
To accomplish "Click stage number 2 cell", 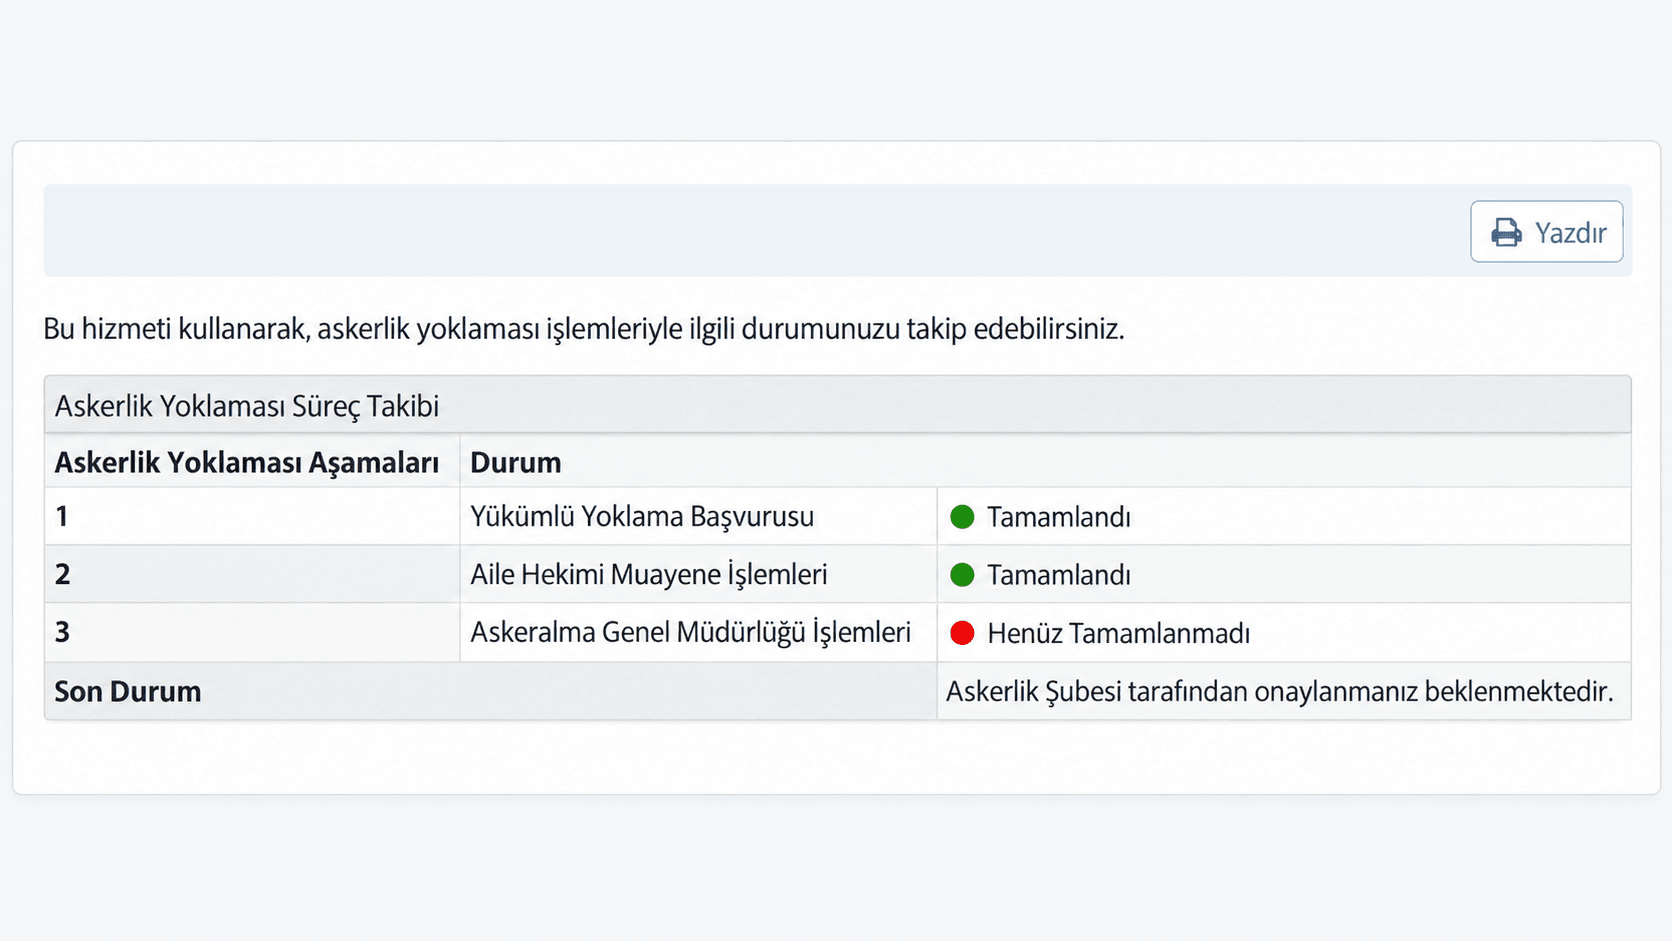I will coord(252,574).
